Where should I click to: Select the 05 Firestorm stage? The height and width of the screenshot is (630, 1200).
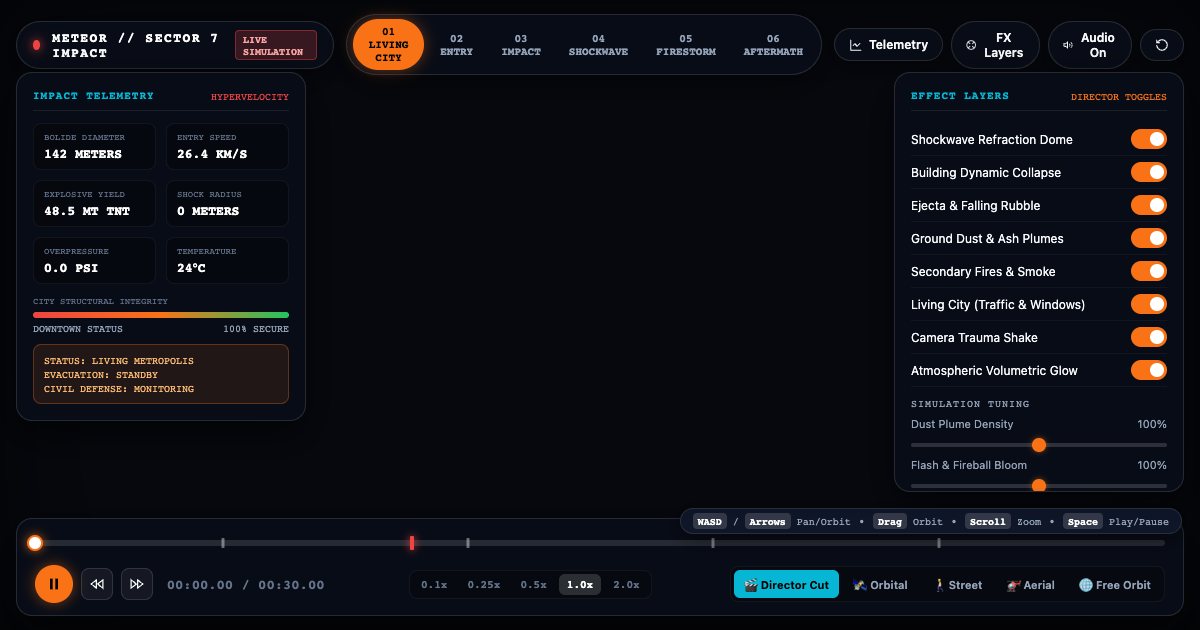(686, 45)
